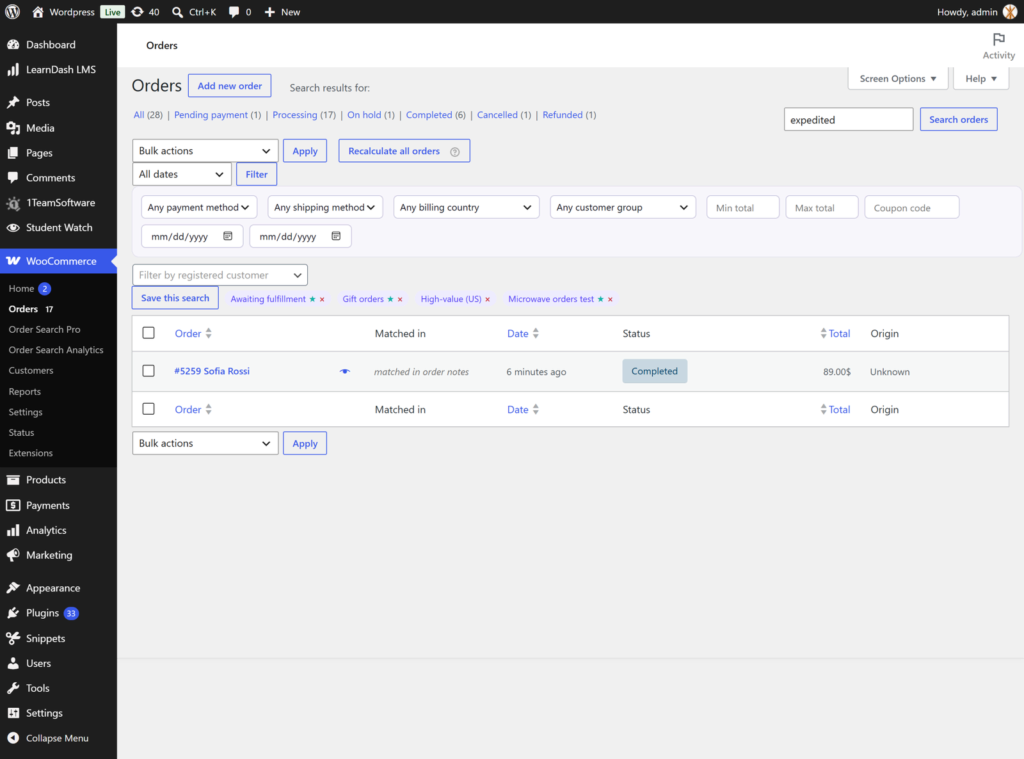Remove the Awaiting fulfillment saved search
This screenshot has width=1024, height=759.
coord(322,299)
